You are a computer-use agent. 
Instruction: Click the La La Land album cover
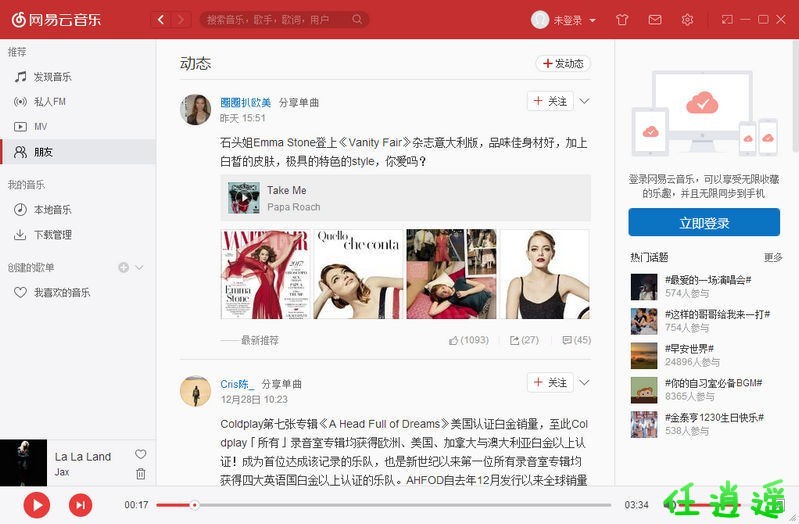tap(23, 462)
